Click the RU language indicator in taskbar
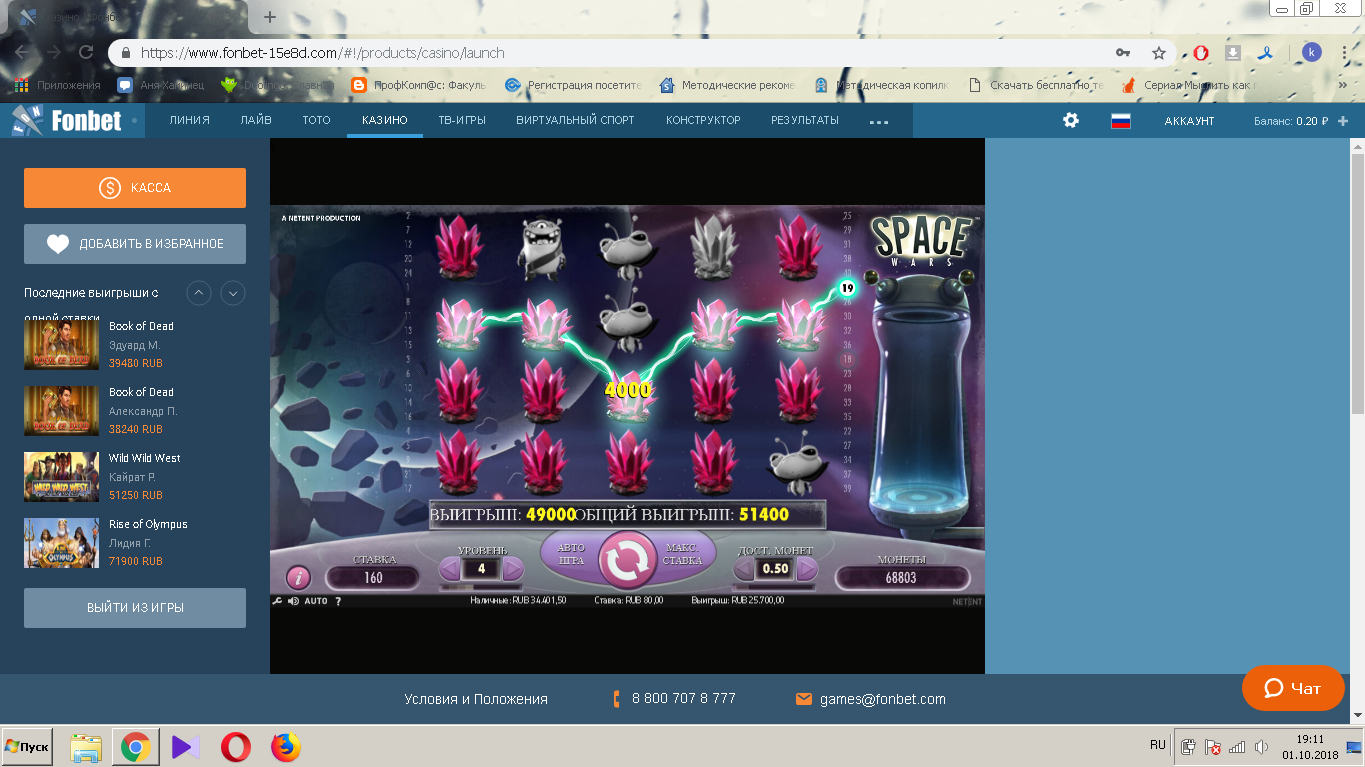The height and width of the screenshot is (767, 1365). pos(1158,746)
